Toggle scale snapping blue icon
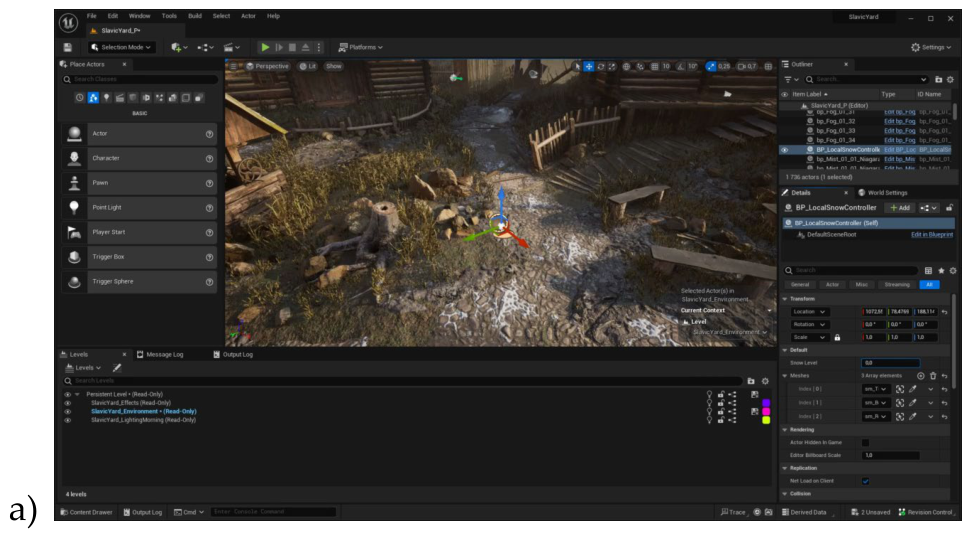This screenshot has width=970, height=535. (x=711, y=66)
